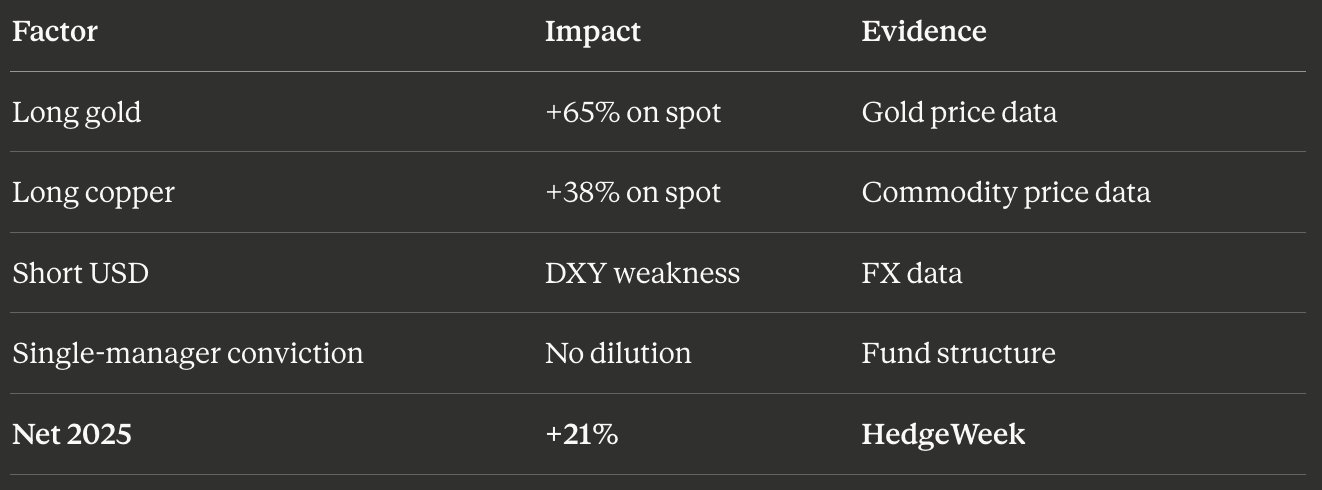
Task: Click the Factor column header
Action: [55, 31]
